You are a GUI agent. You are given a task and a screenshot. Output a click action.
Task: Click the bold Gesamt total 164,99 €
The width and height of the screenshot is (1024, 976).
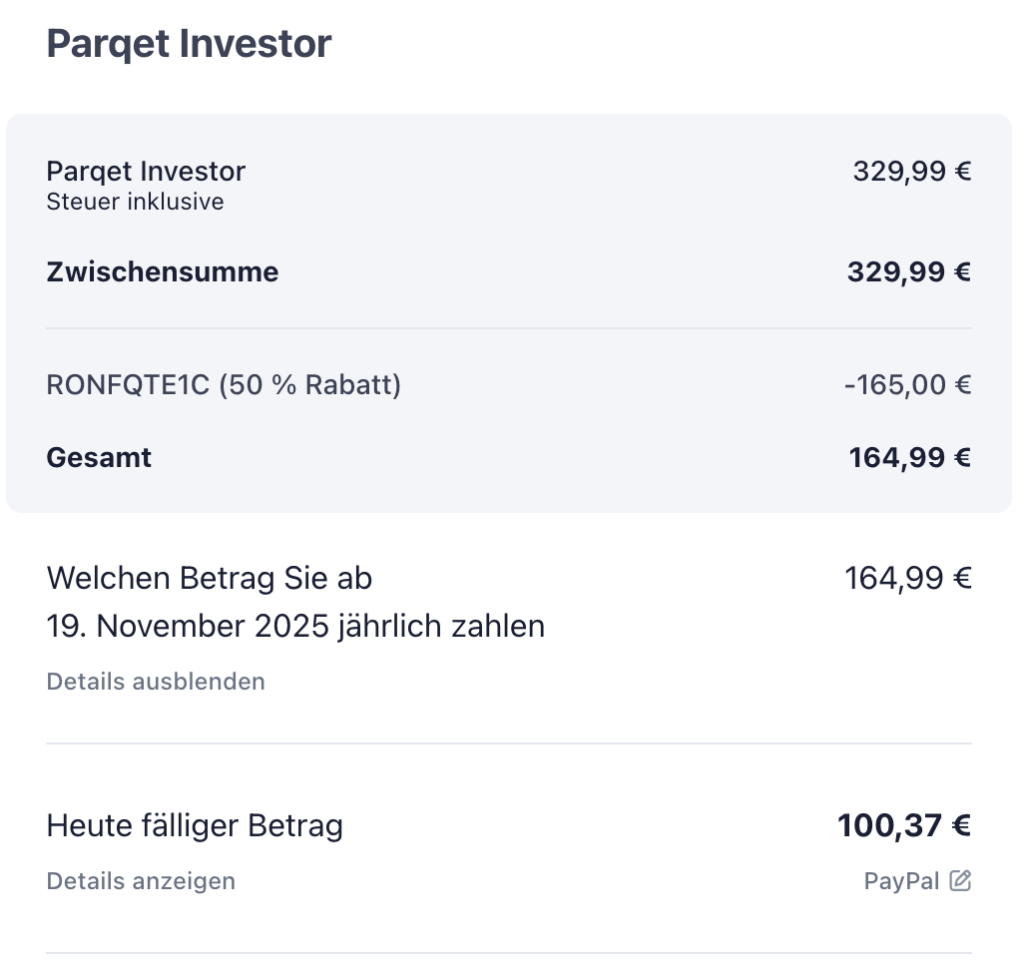[x=910, y=458]
